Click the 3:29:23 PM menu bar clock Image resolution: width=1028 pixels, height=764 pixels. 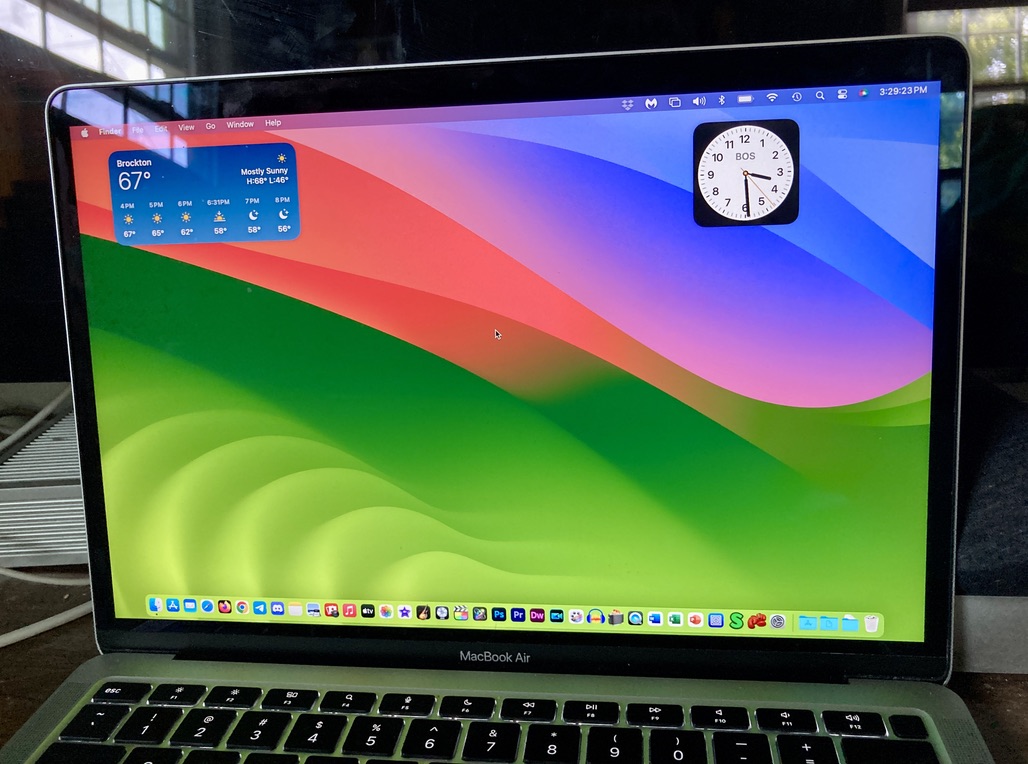tap(903, 90)
